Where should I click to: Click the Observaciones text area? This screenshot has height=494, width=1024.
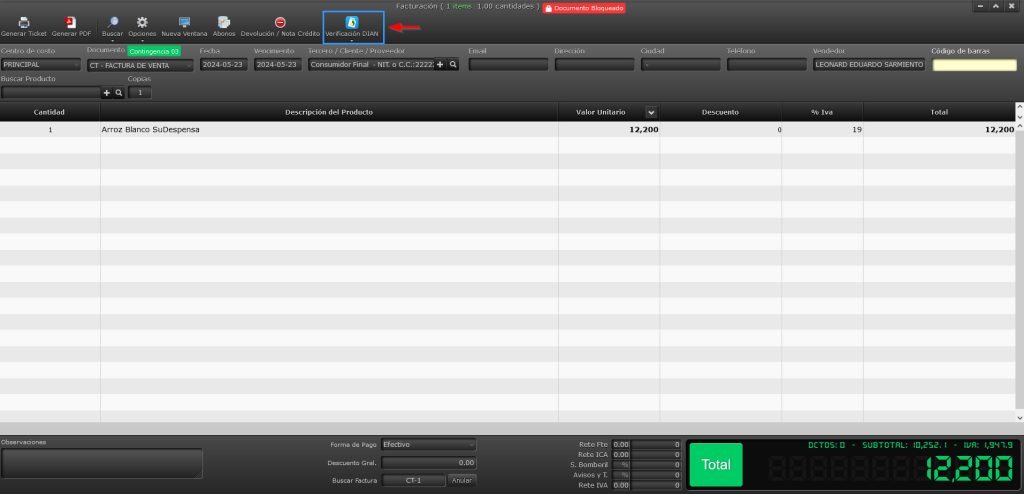pos(102,463)
